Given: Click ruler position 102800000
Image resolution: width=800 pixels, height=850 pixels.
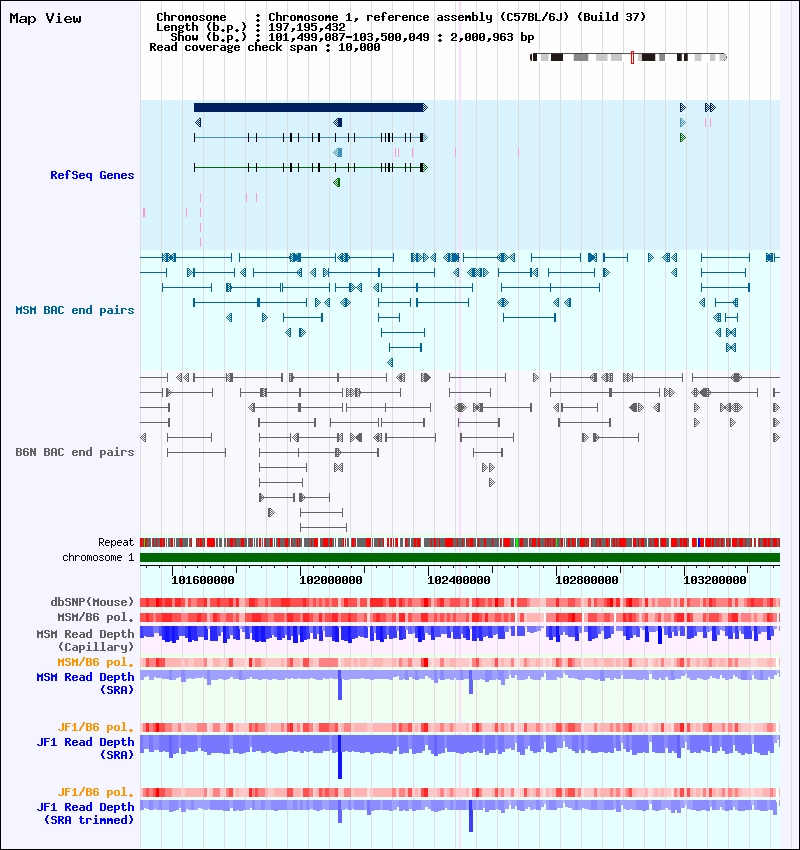Looking at the screenshot, I should 586,580.
